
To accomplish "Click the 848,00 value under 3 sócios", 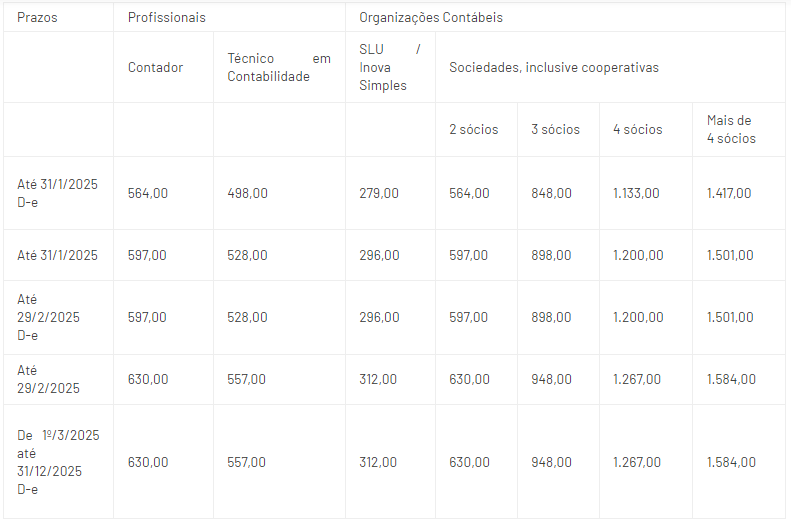I will pyautogui.click(x=551, y=193).
